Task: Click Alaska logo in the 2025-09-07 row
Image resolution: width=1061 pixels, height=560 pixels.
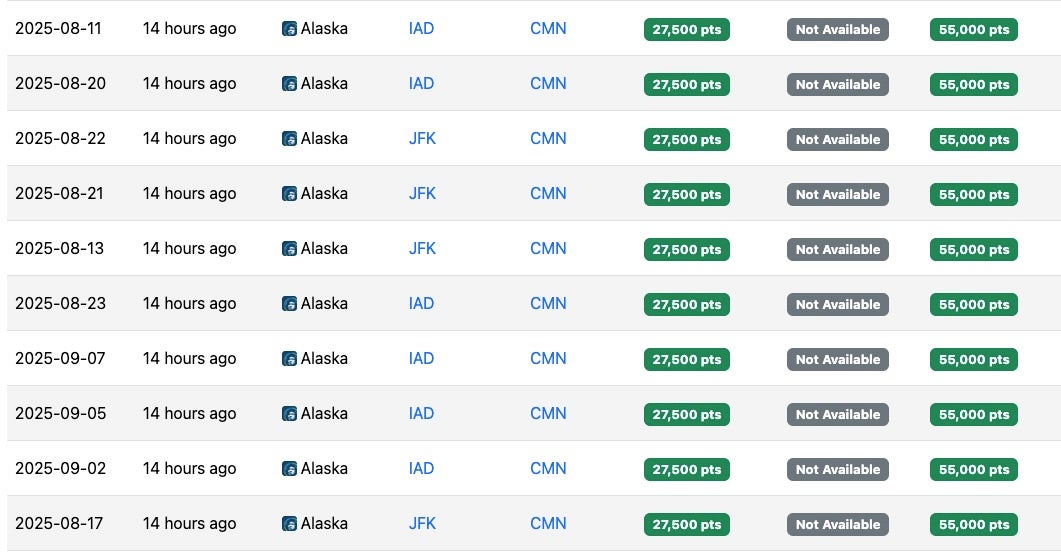Action: pyautogui.click(x=289, y=359)
